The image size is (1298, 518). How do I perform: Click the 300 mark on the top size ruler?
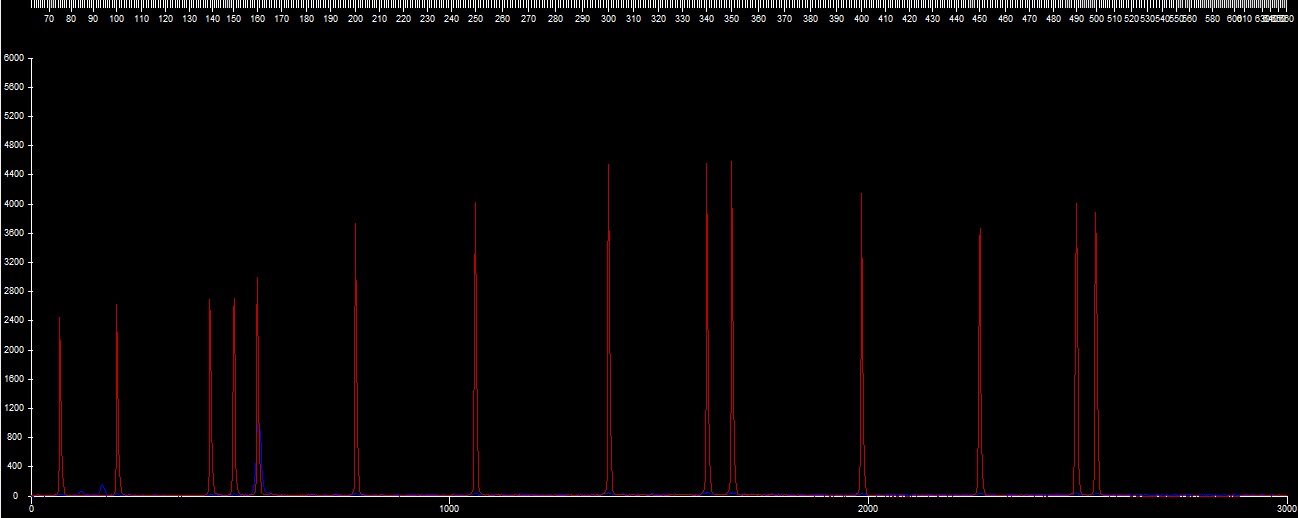coord(608,18)
